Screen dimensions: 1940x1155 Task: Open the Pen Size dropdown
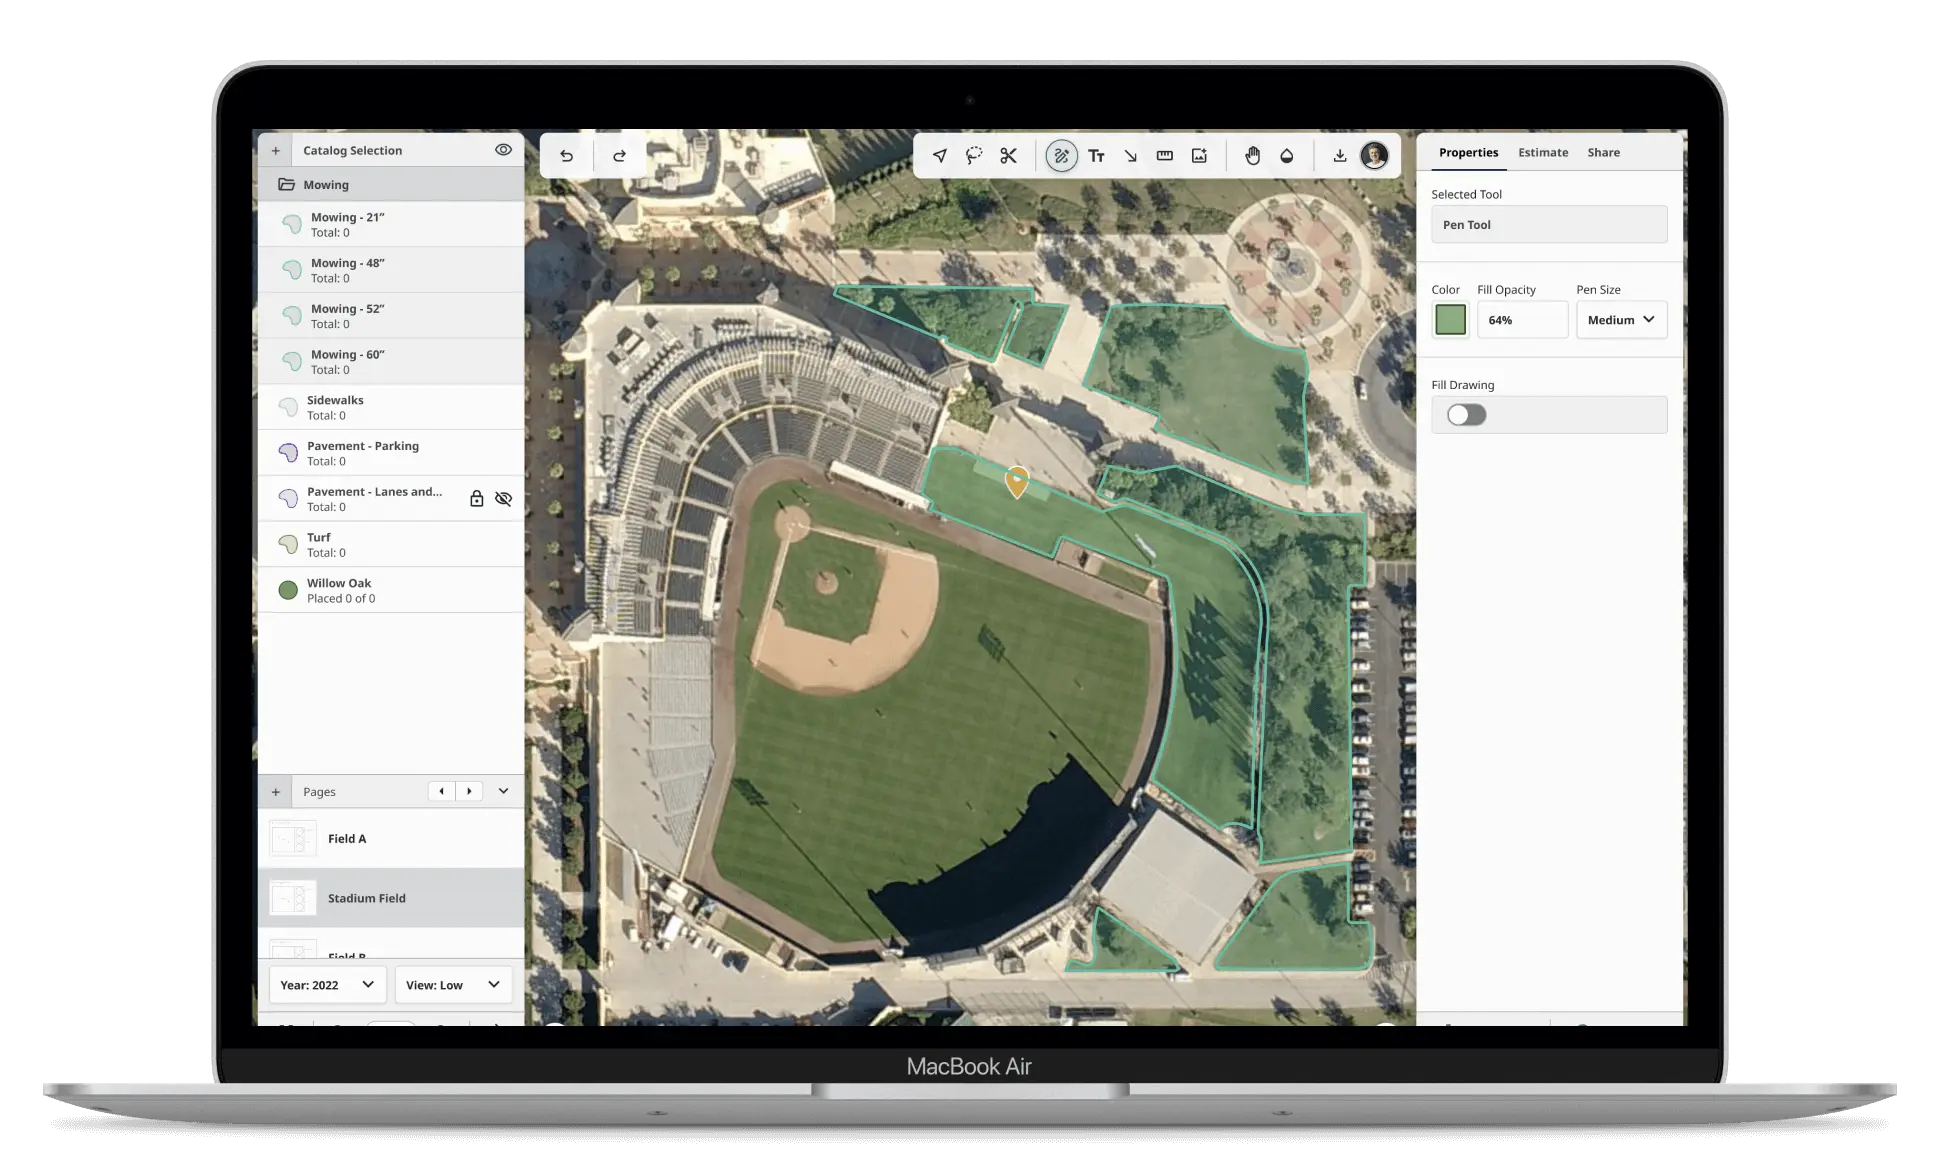click(1621, 320)
